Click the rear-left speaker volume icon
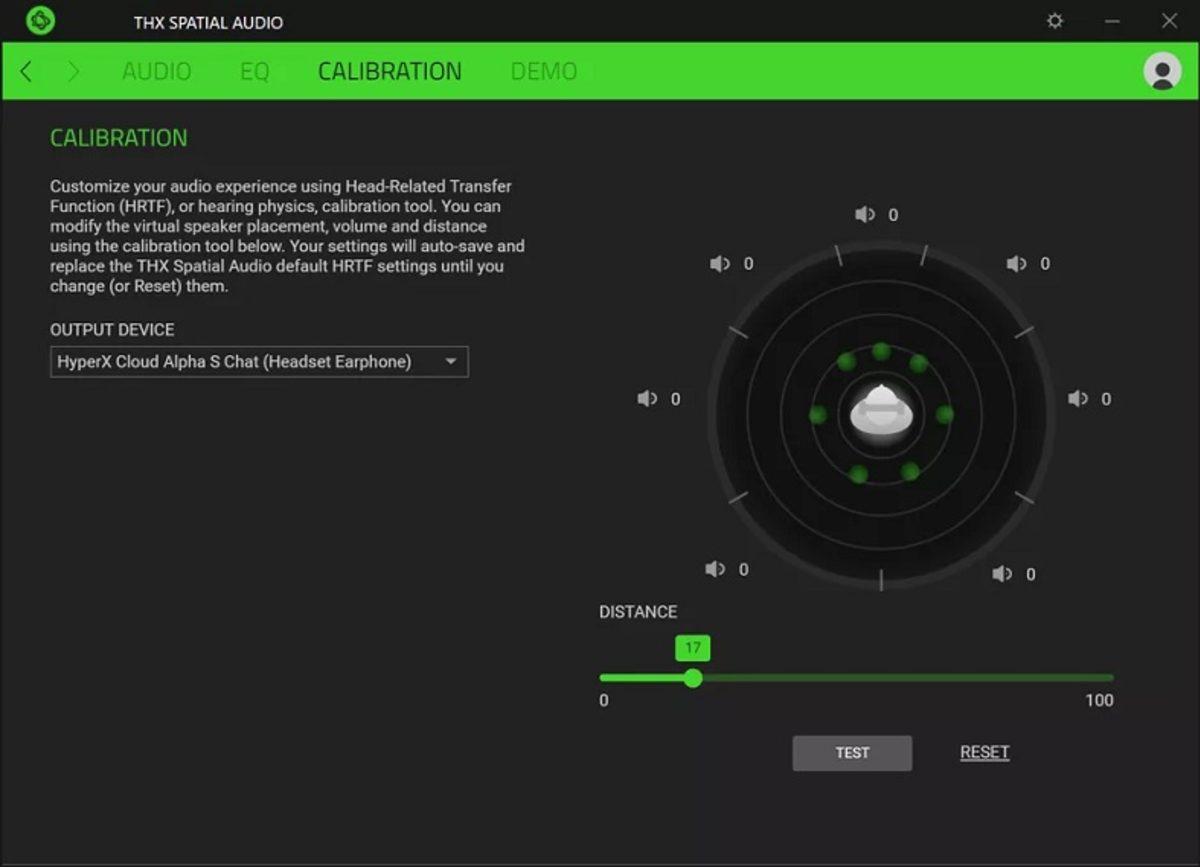Viewport: 1200px width, 867px height. point(714,568)
